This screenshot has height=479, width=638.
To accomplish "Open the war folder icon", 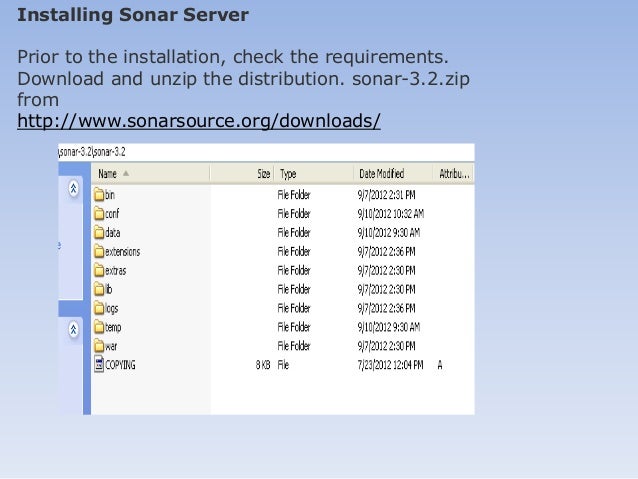I will [x=99, y=346].
